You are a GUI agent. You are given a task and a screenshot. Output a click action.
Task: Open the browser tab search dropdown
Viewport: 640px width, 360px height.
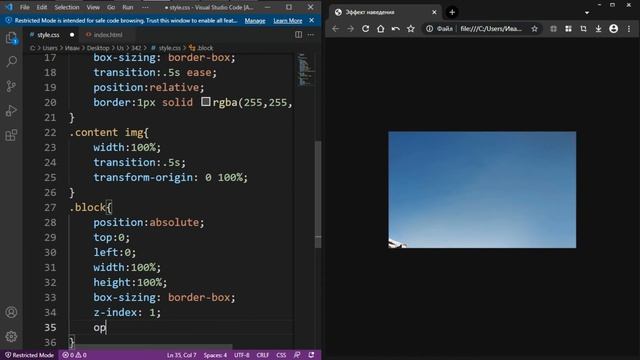tap(587, 13)
